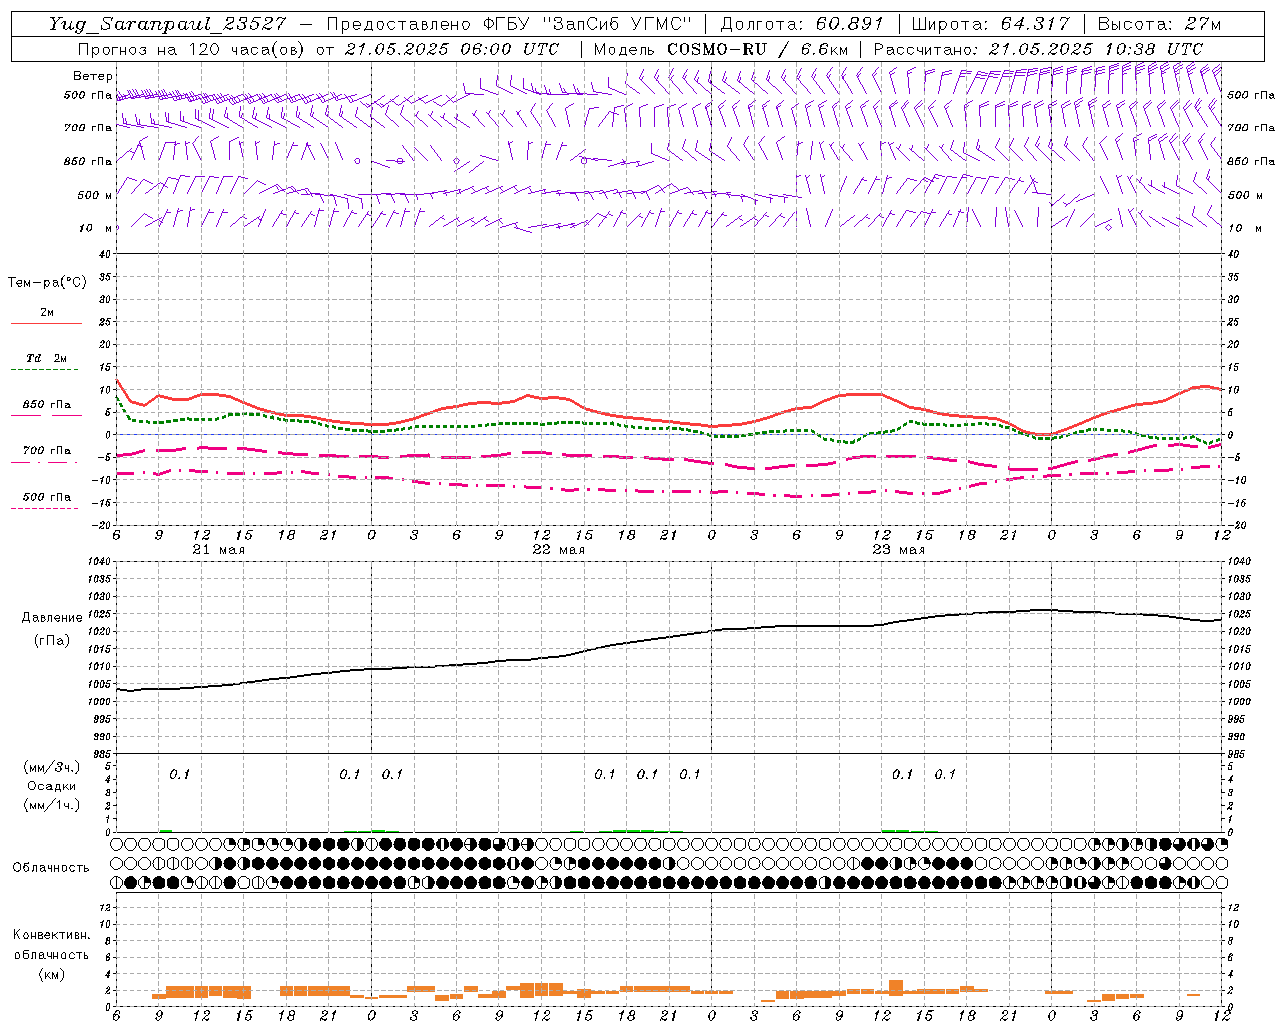Image resolution: width=1280 pixels, height=1024 pixels.
Task: Click the (мм/1ч.) precipitation unit label
Action: (x=52, y=805)
